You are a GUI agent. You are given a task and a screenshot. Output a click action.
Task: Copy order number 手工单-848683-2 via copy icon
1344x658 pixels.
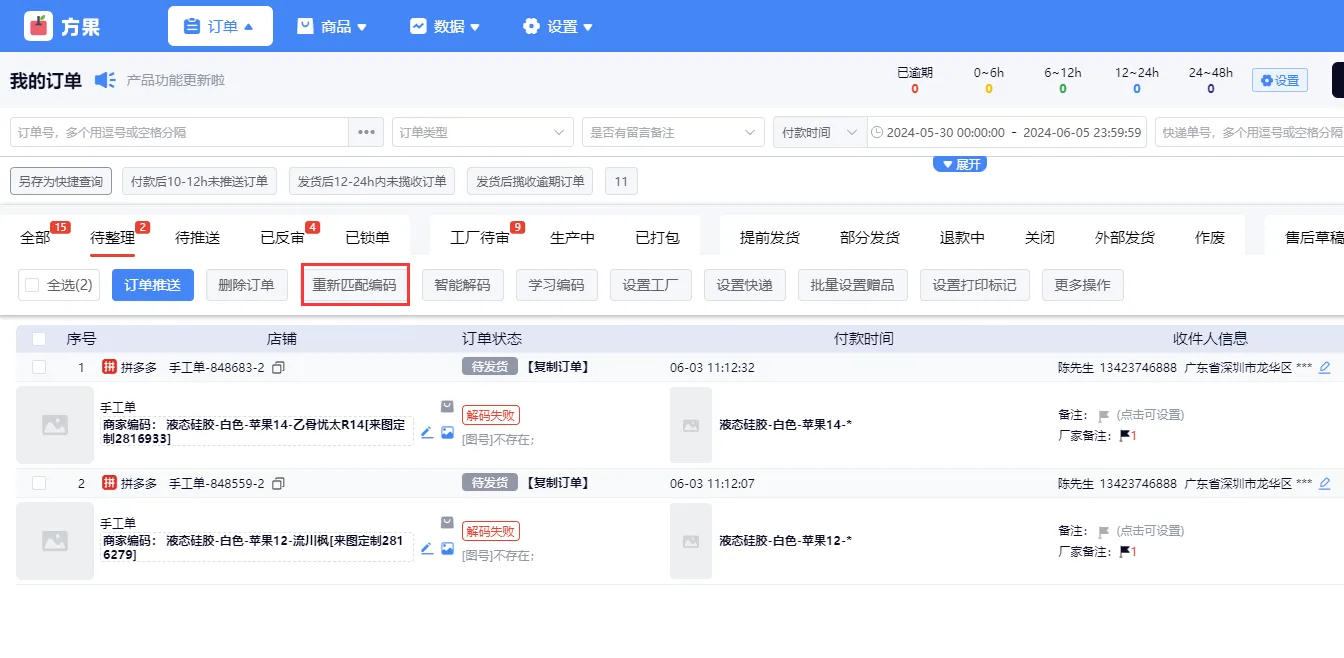(279, 368)
